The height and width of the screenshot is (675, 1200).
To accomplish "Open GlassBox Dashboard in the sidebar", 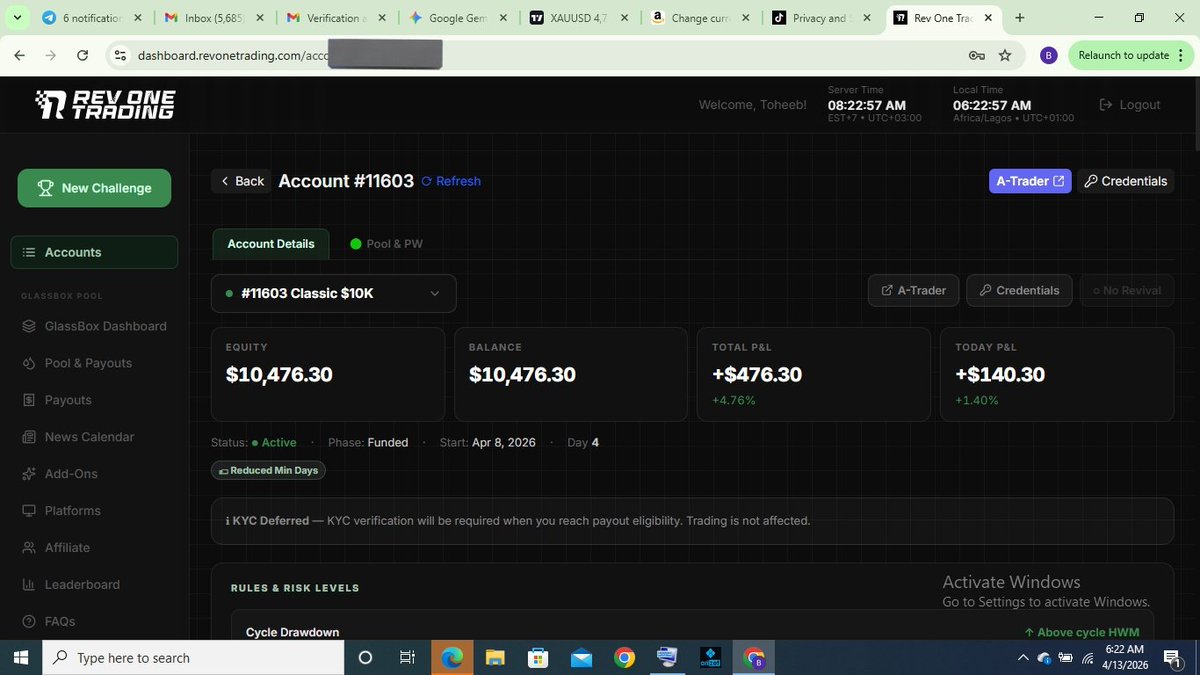I will (94, 326).
